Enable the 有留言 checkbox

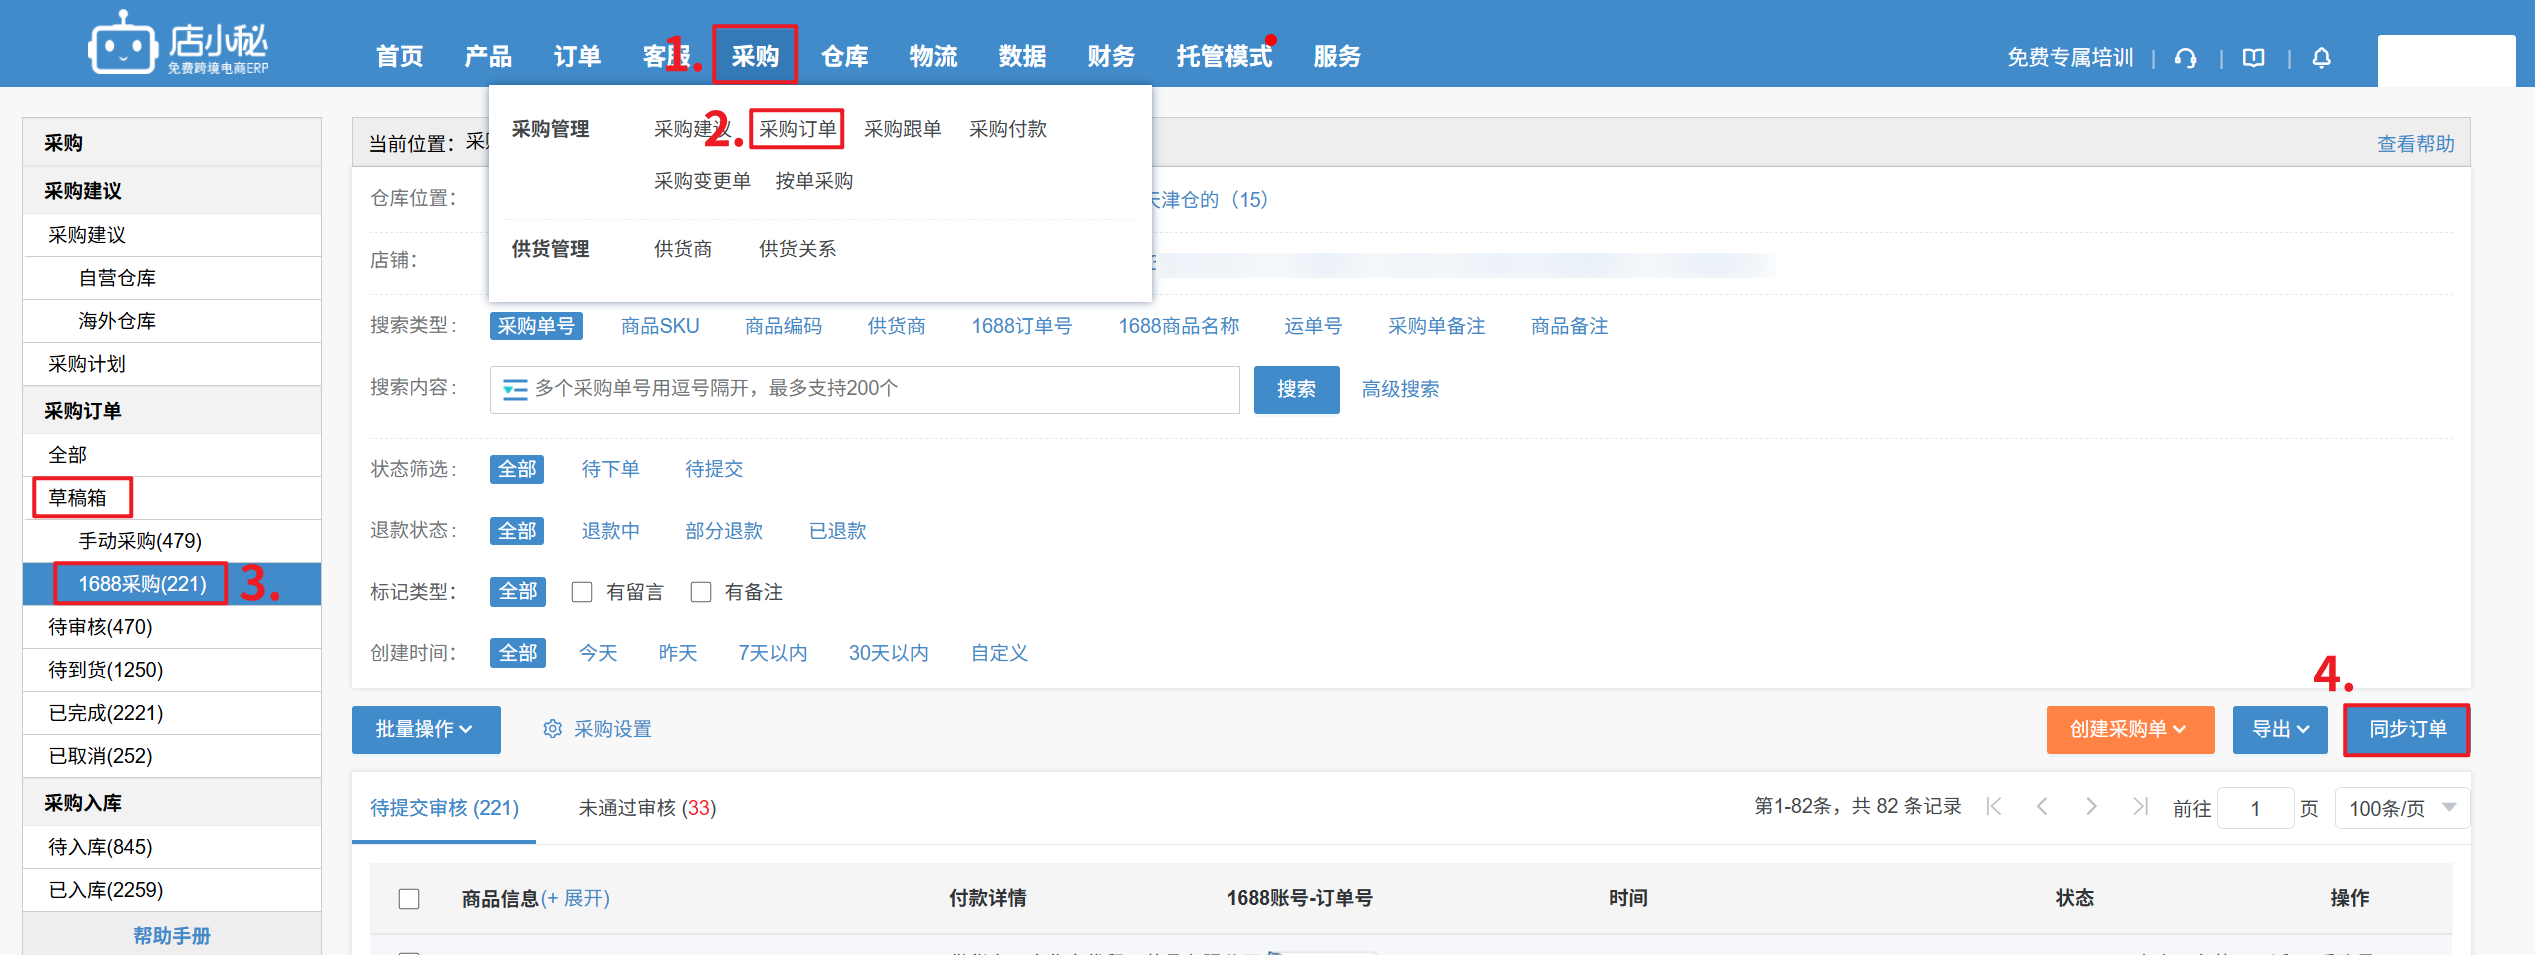582,592
